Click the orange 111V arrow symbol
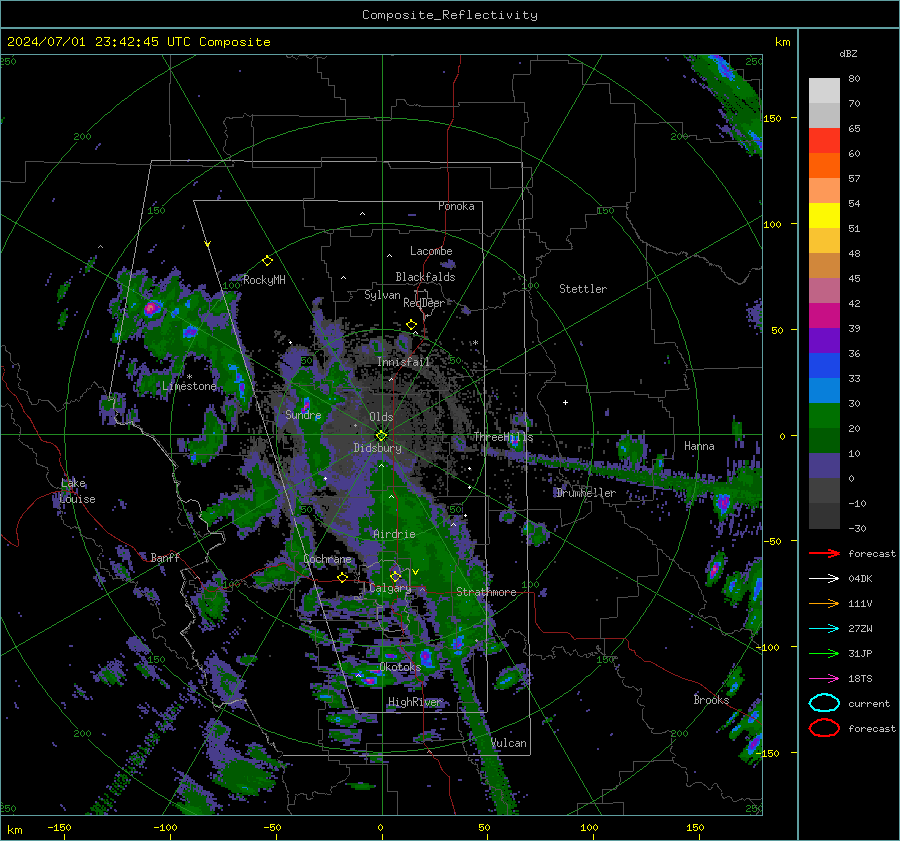 tap(824, 603)
